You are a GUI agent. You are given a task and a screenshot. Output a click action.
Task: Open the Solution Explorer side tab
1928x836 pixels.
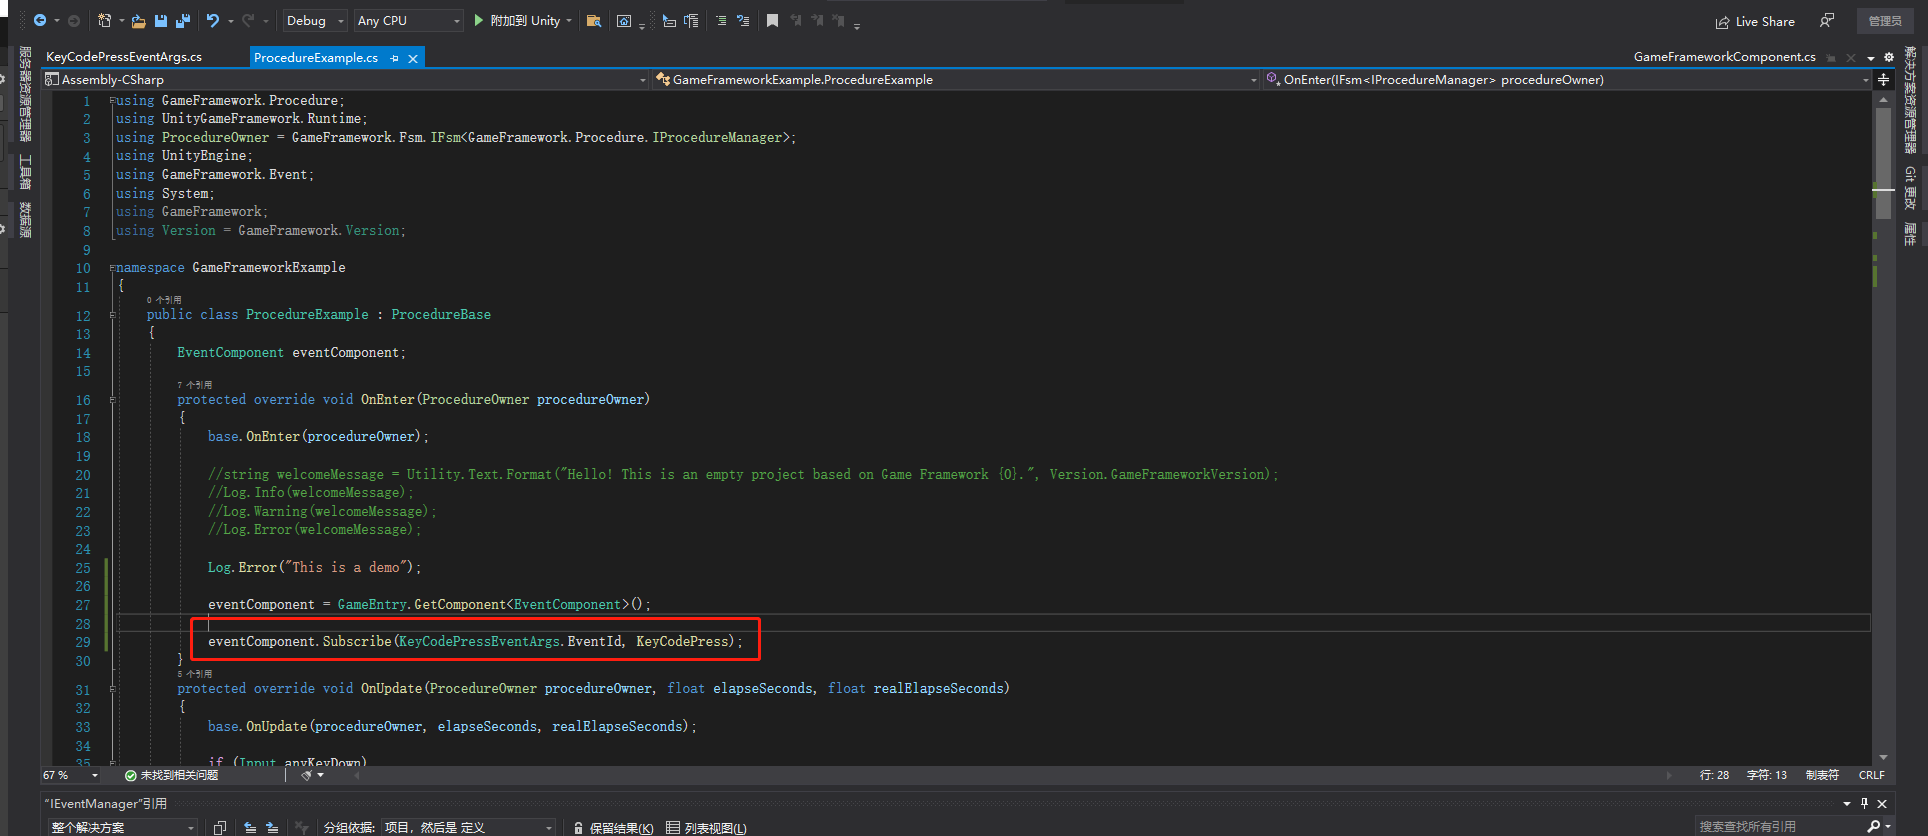(1910, 100)
